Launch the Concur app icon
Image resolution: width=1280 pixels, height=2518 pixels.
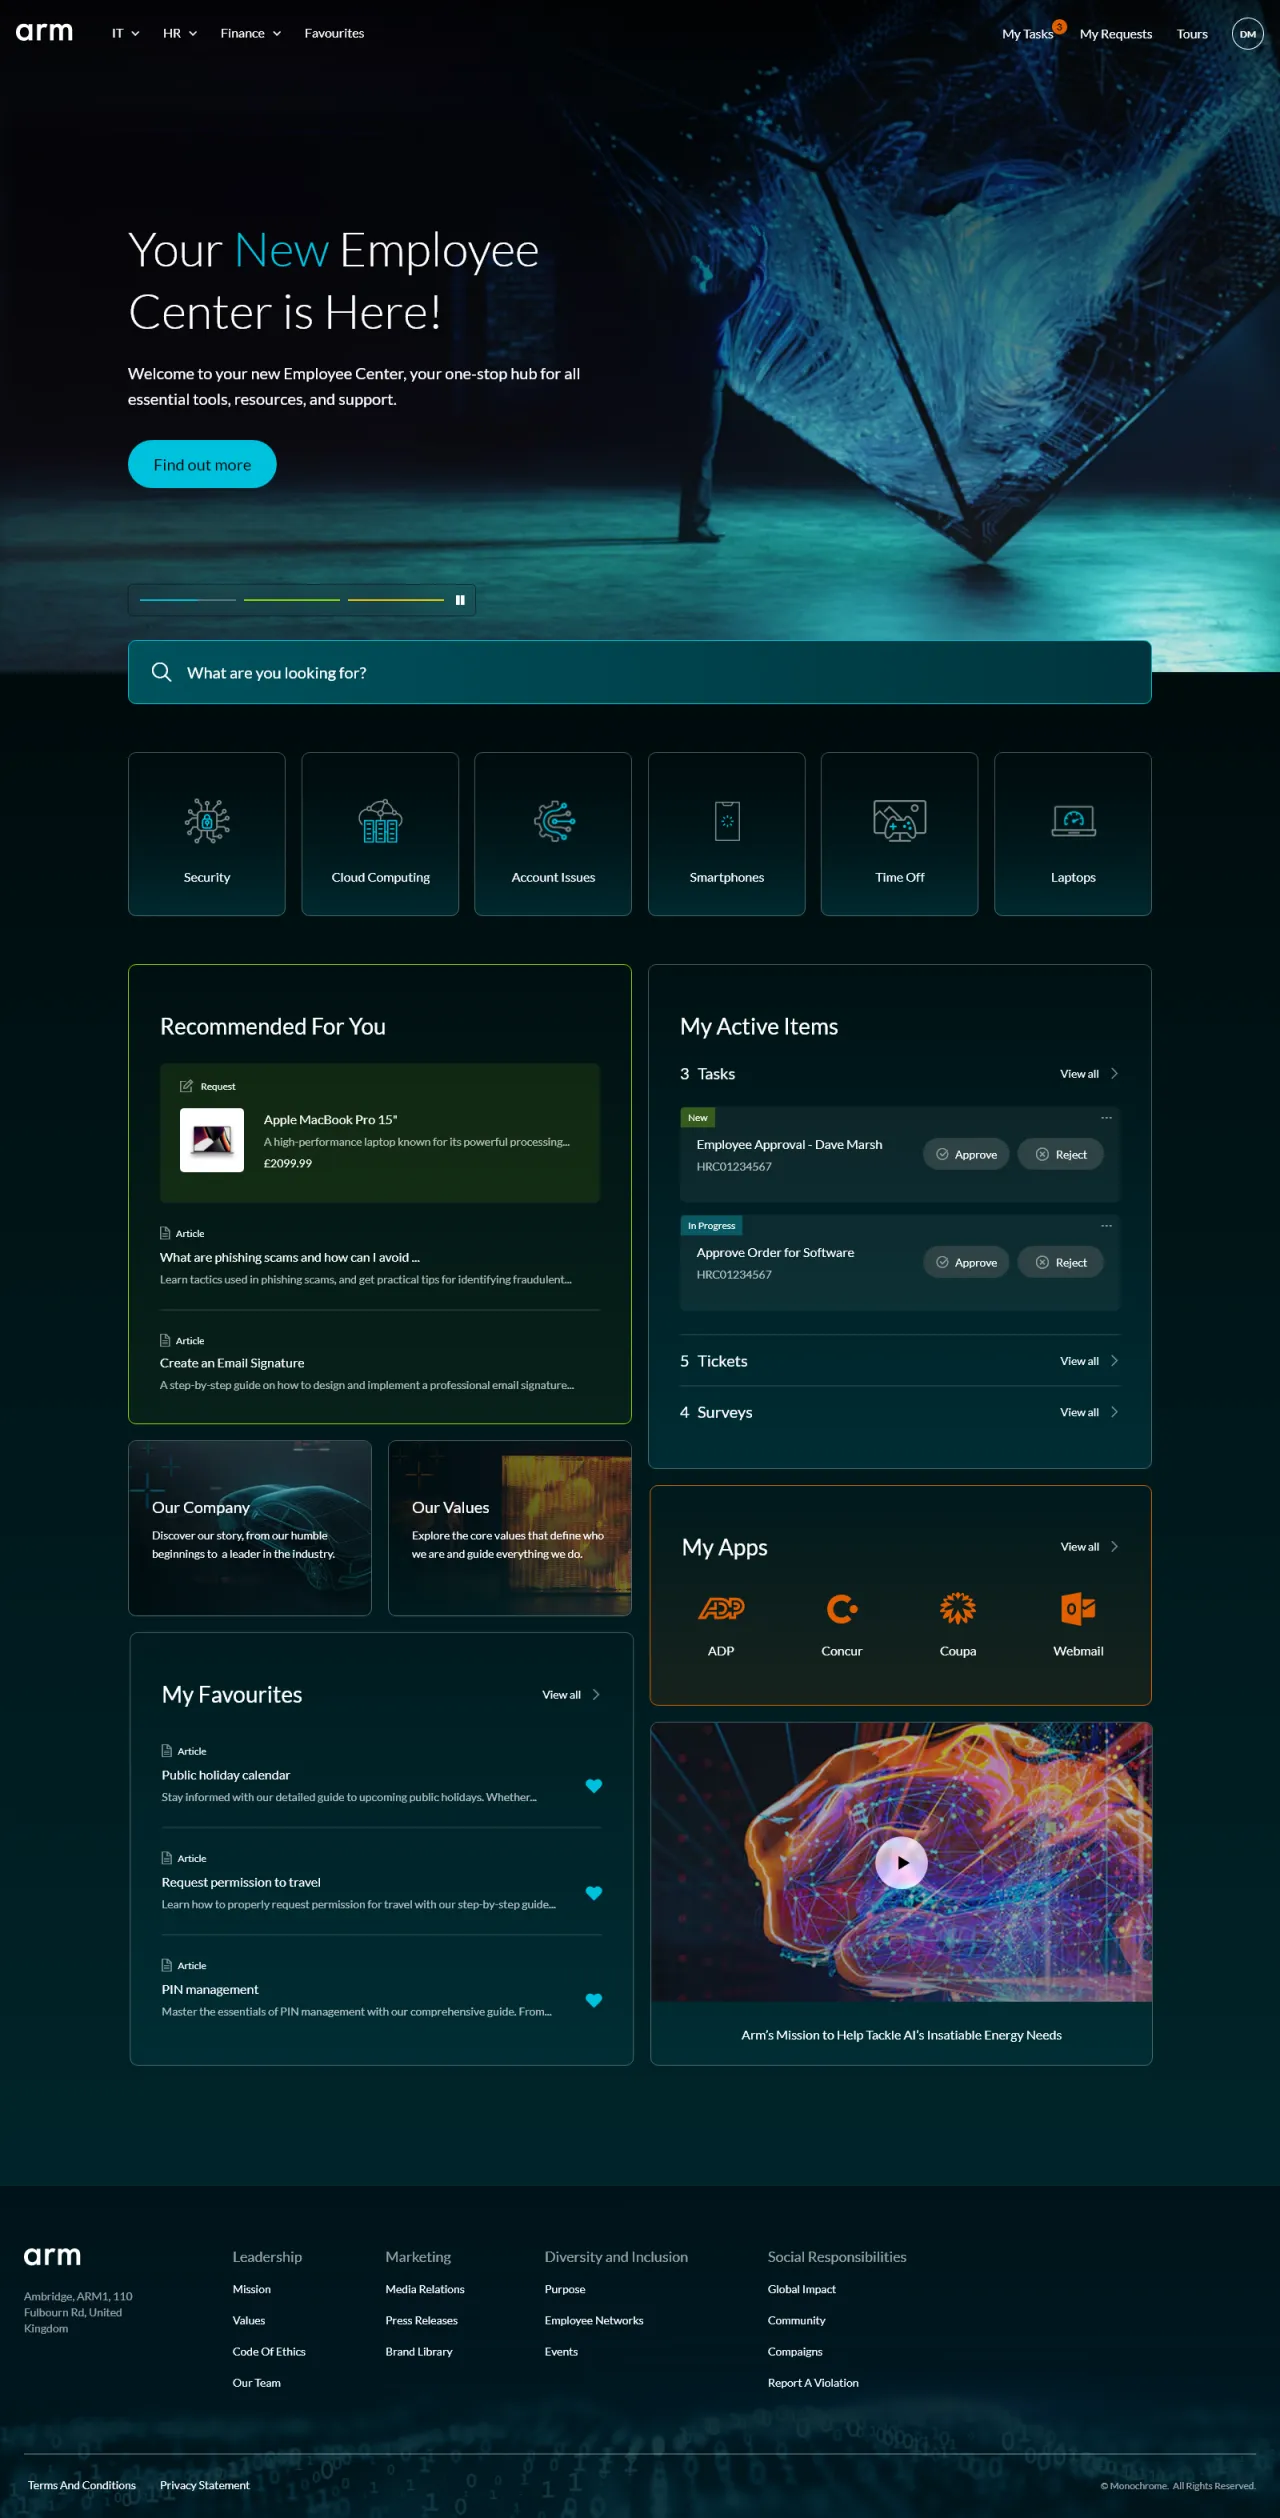point(842,1608)
